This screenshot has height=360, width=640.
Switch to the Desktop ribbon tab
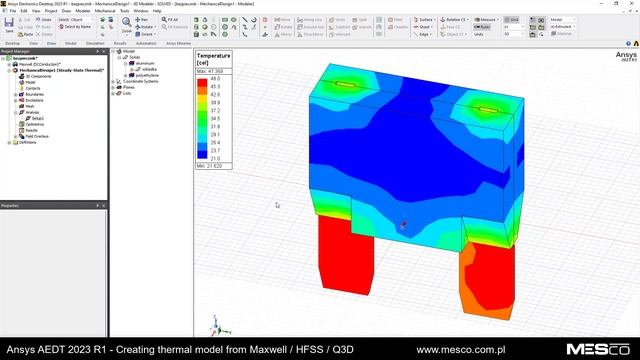(x=12, y=43)
